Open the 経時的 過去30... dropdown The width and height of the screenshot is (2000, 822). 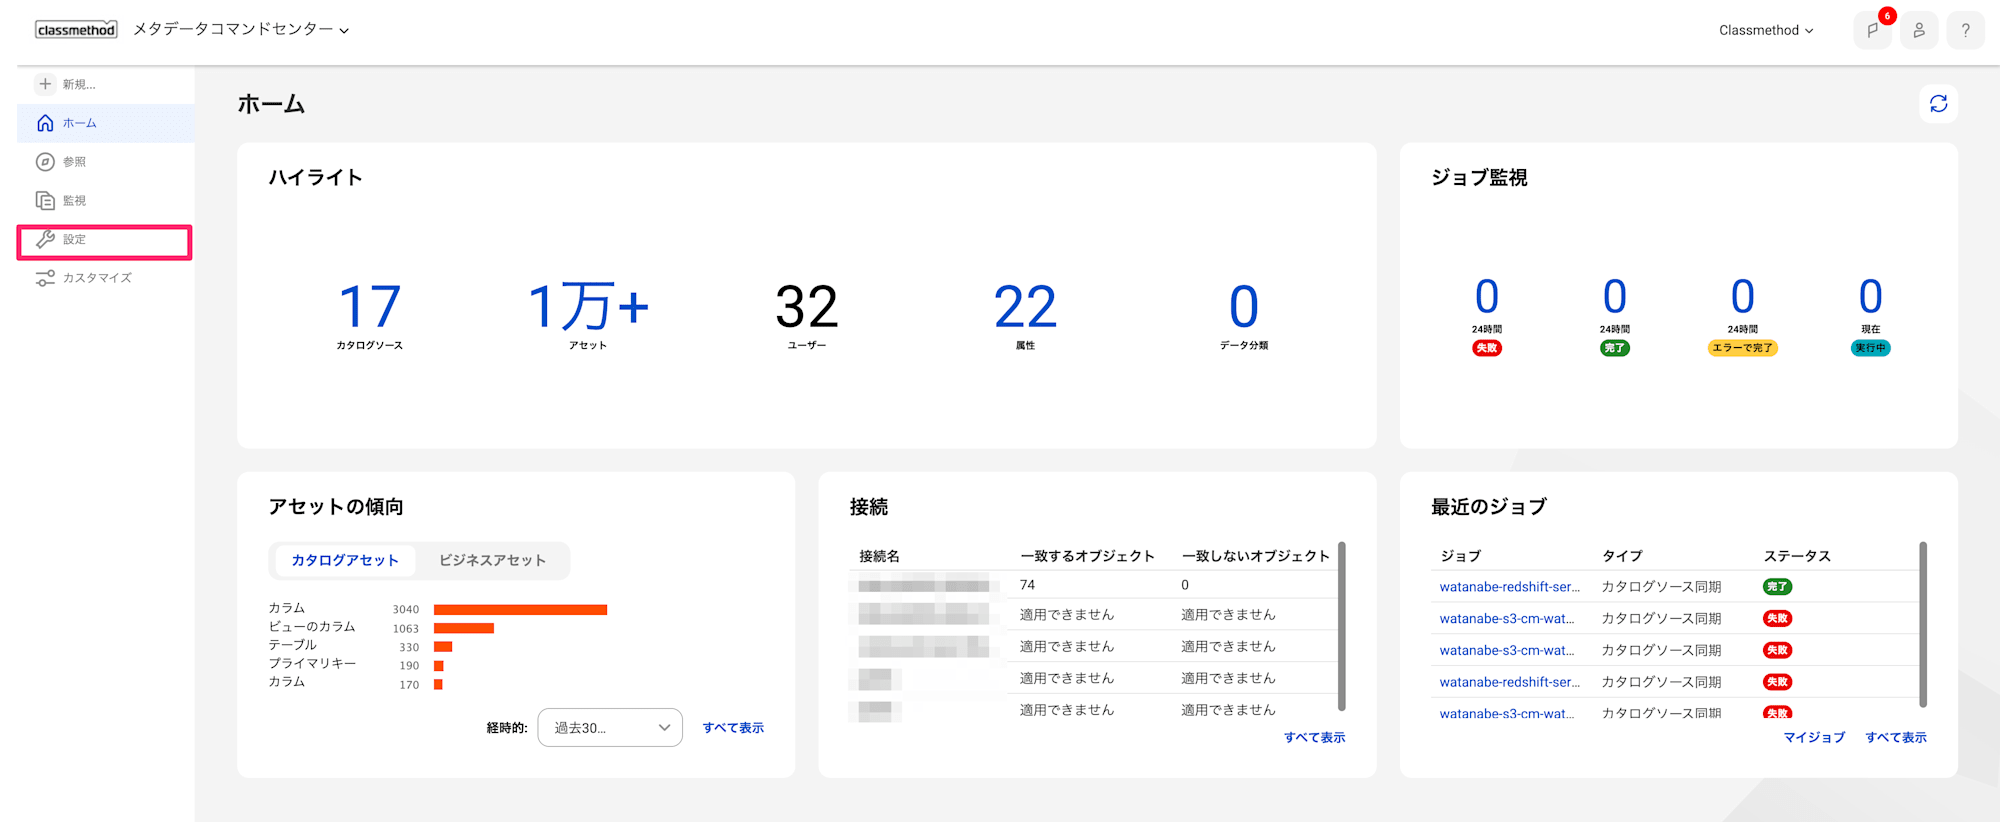point(610,728)
